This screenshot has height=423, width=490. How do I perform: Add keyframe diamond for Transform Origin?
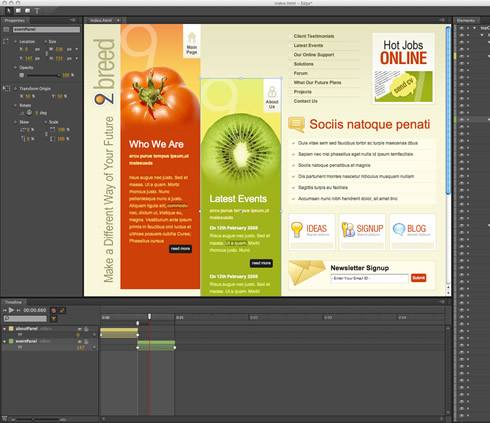point(15,89)
